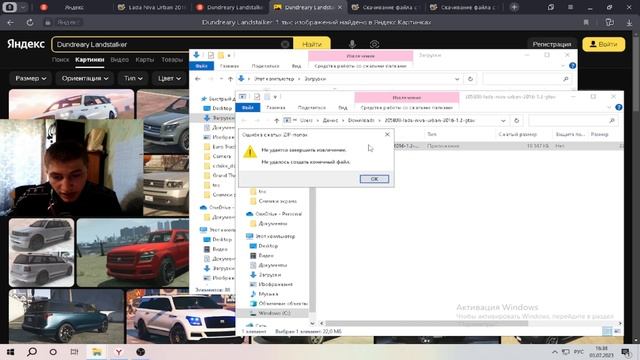Click OK in the ZIP error dialog
This screenshot has height=360, width=640.
pos(374,179)
